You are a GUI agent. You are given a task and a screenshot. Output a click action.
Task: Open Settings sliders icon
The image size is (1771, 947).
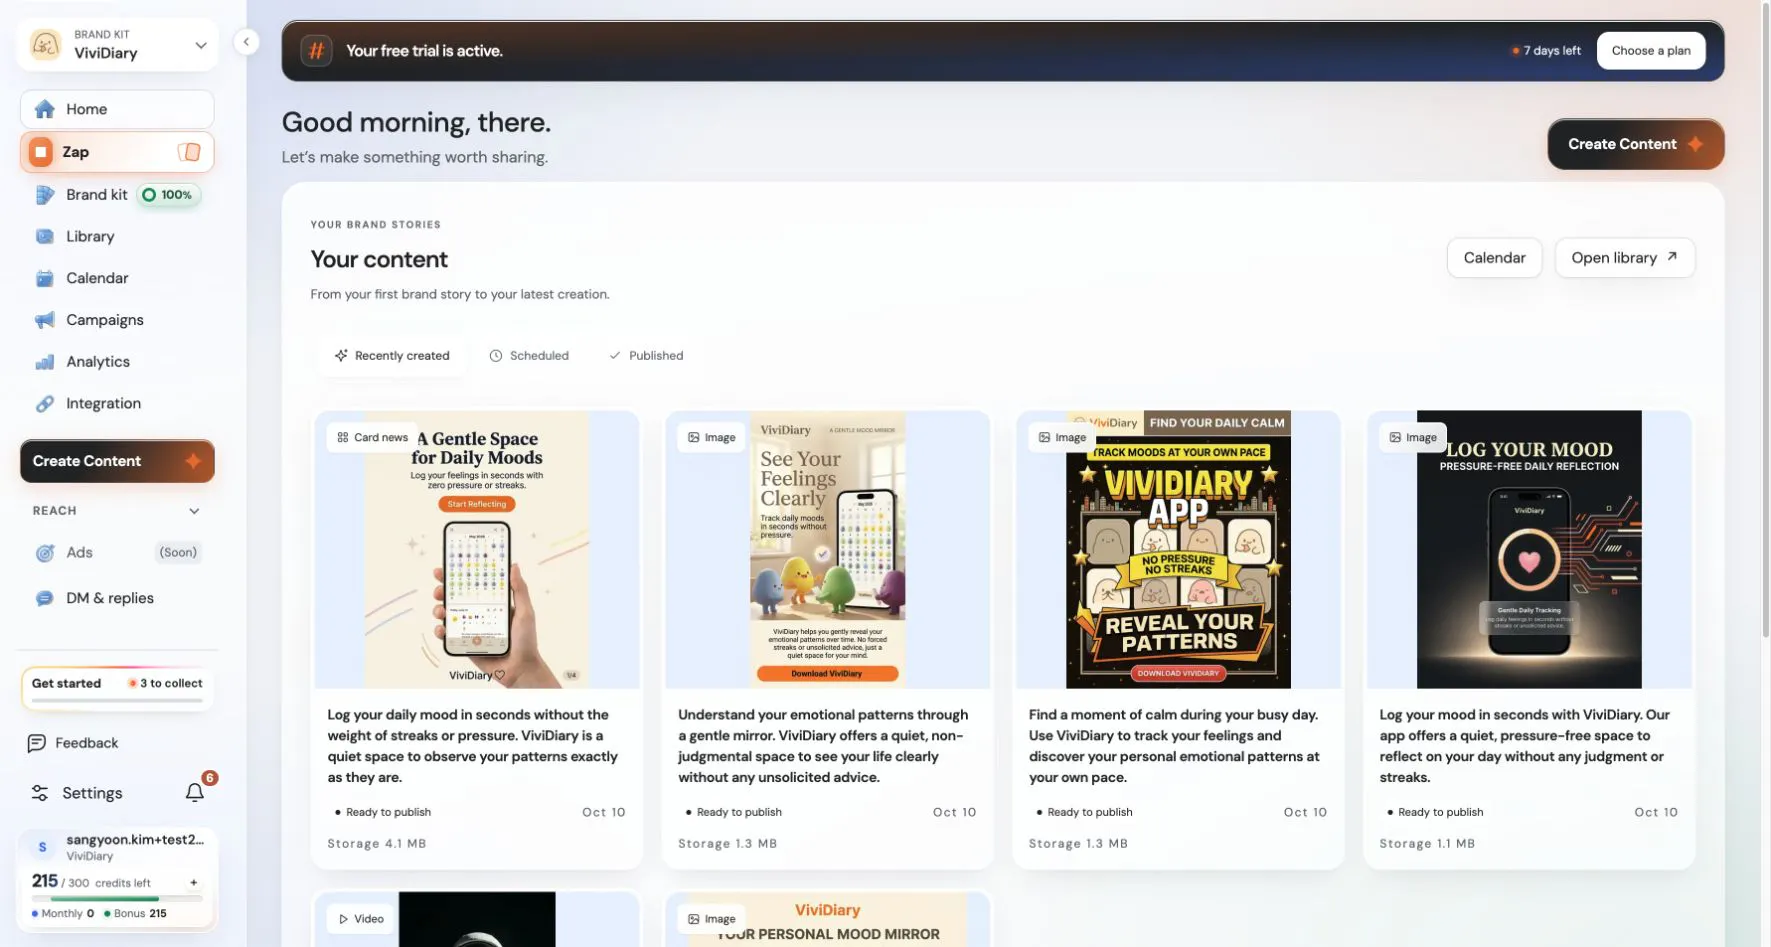click(x=40, y=793)
